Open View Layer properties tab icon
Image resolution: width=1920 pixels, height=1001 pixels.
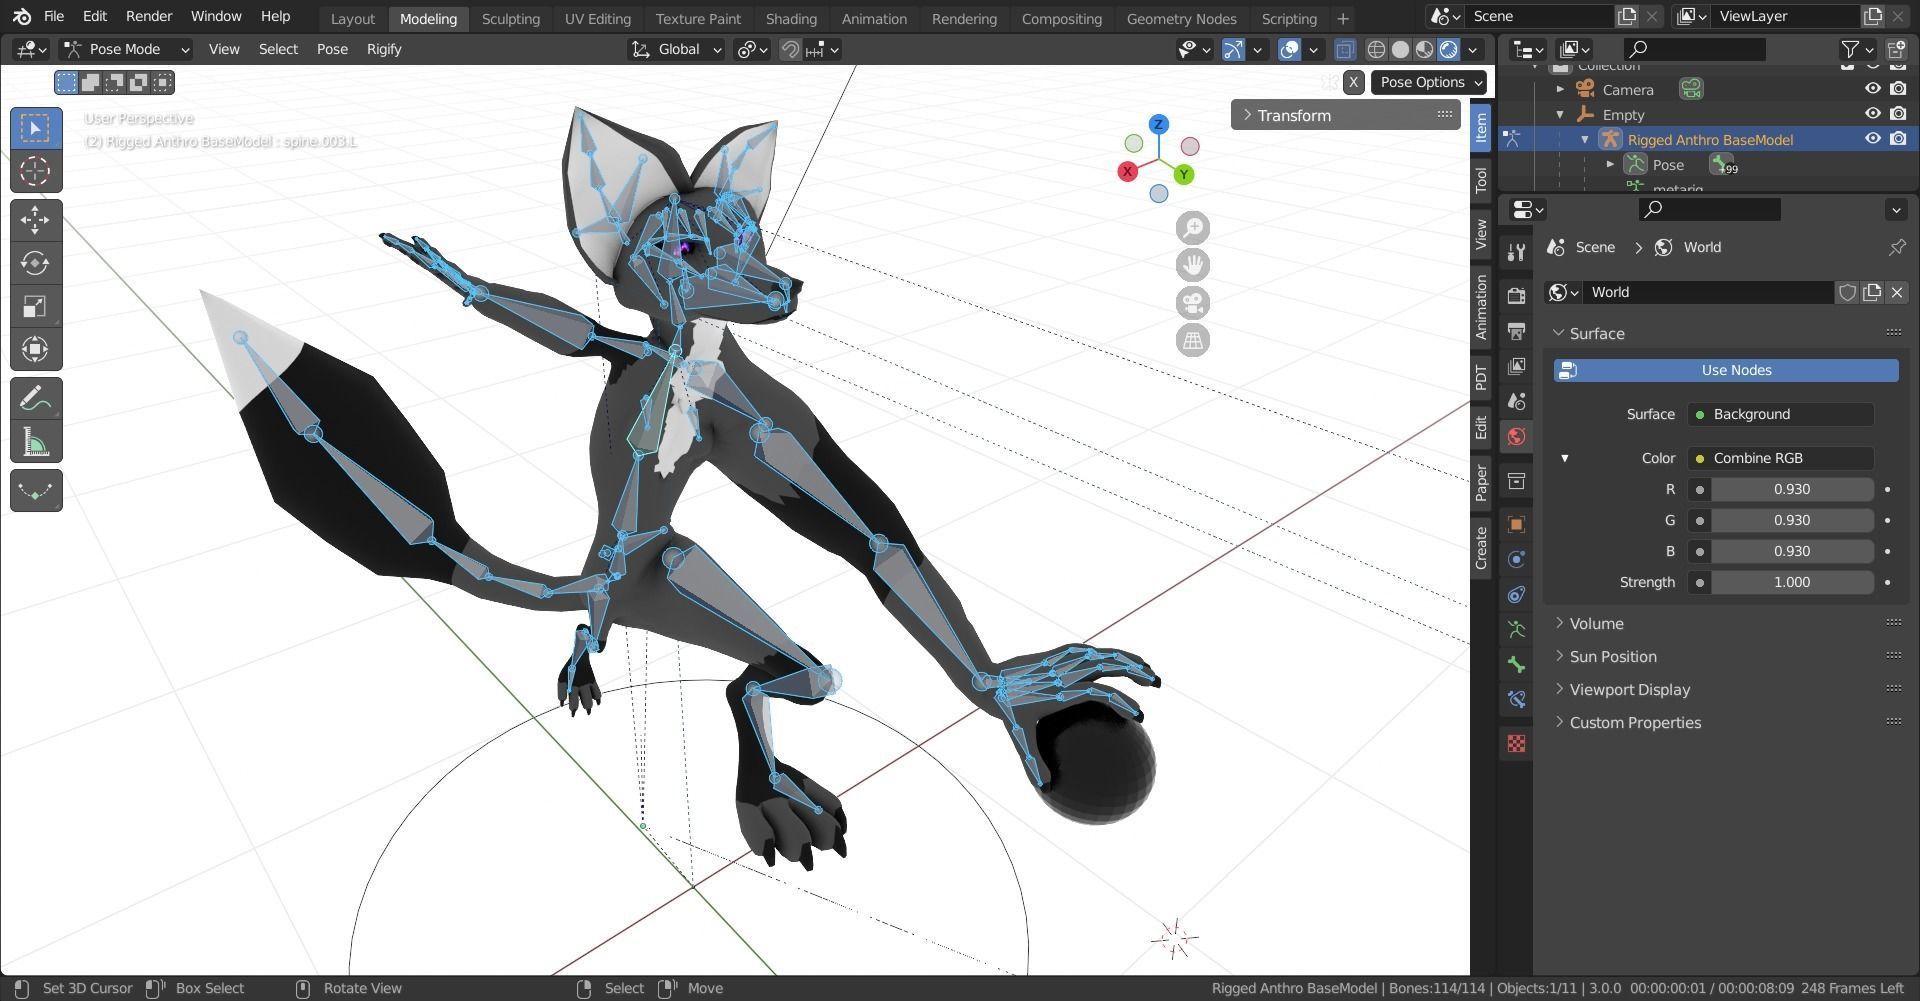click(1516, 366)
